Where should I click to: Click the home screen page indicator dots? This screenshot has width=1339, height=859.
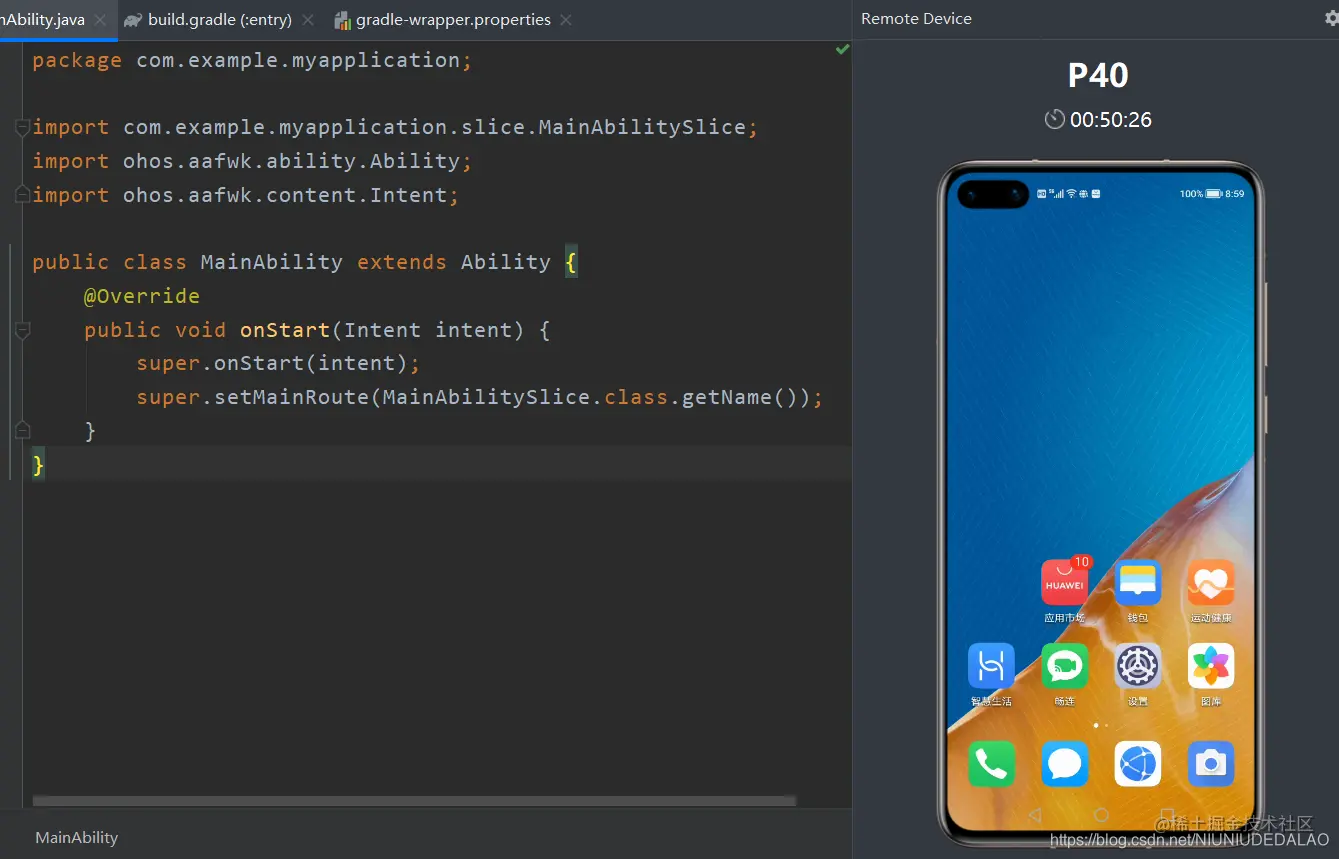[x=1101, y=724]
